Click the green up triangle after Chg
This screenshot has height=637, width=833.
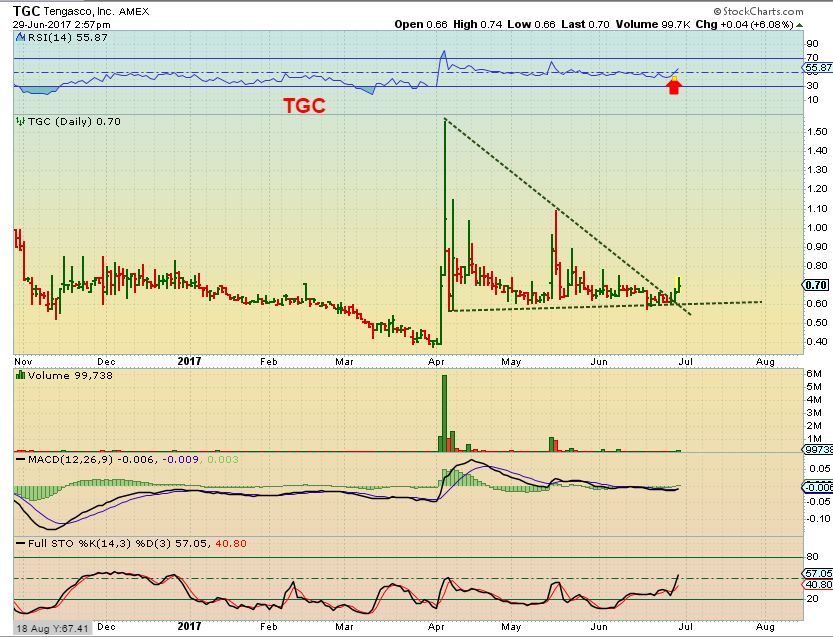coord(800,25)
